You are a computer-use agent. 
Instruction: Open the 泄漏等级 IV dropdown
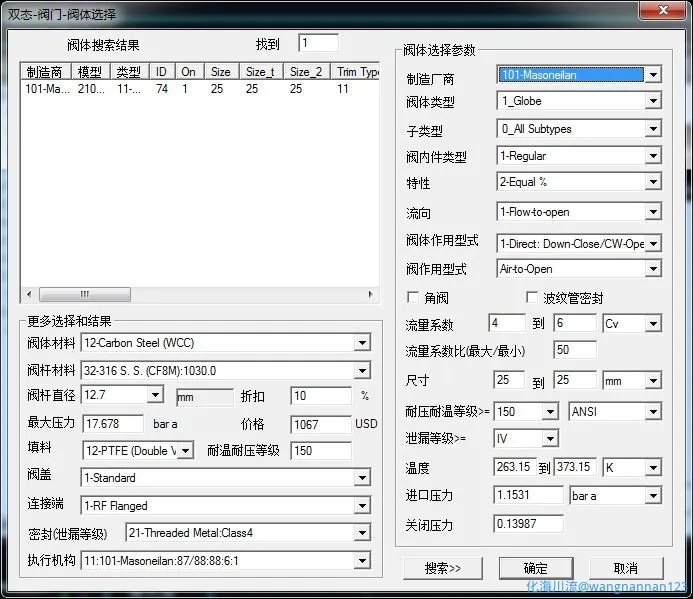pyautogui.click(x=550, y=439)
